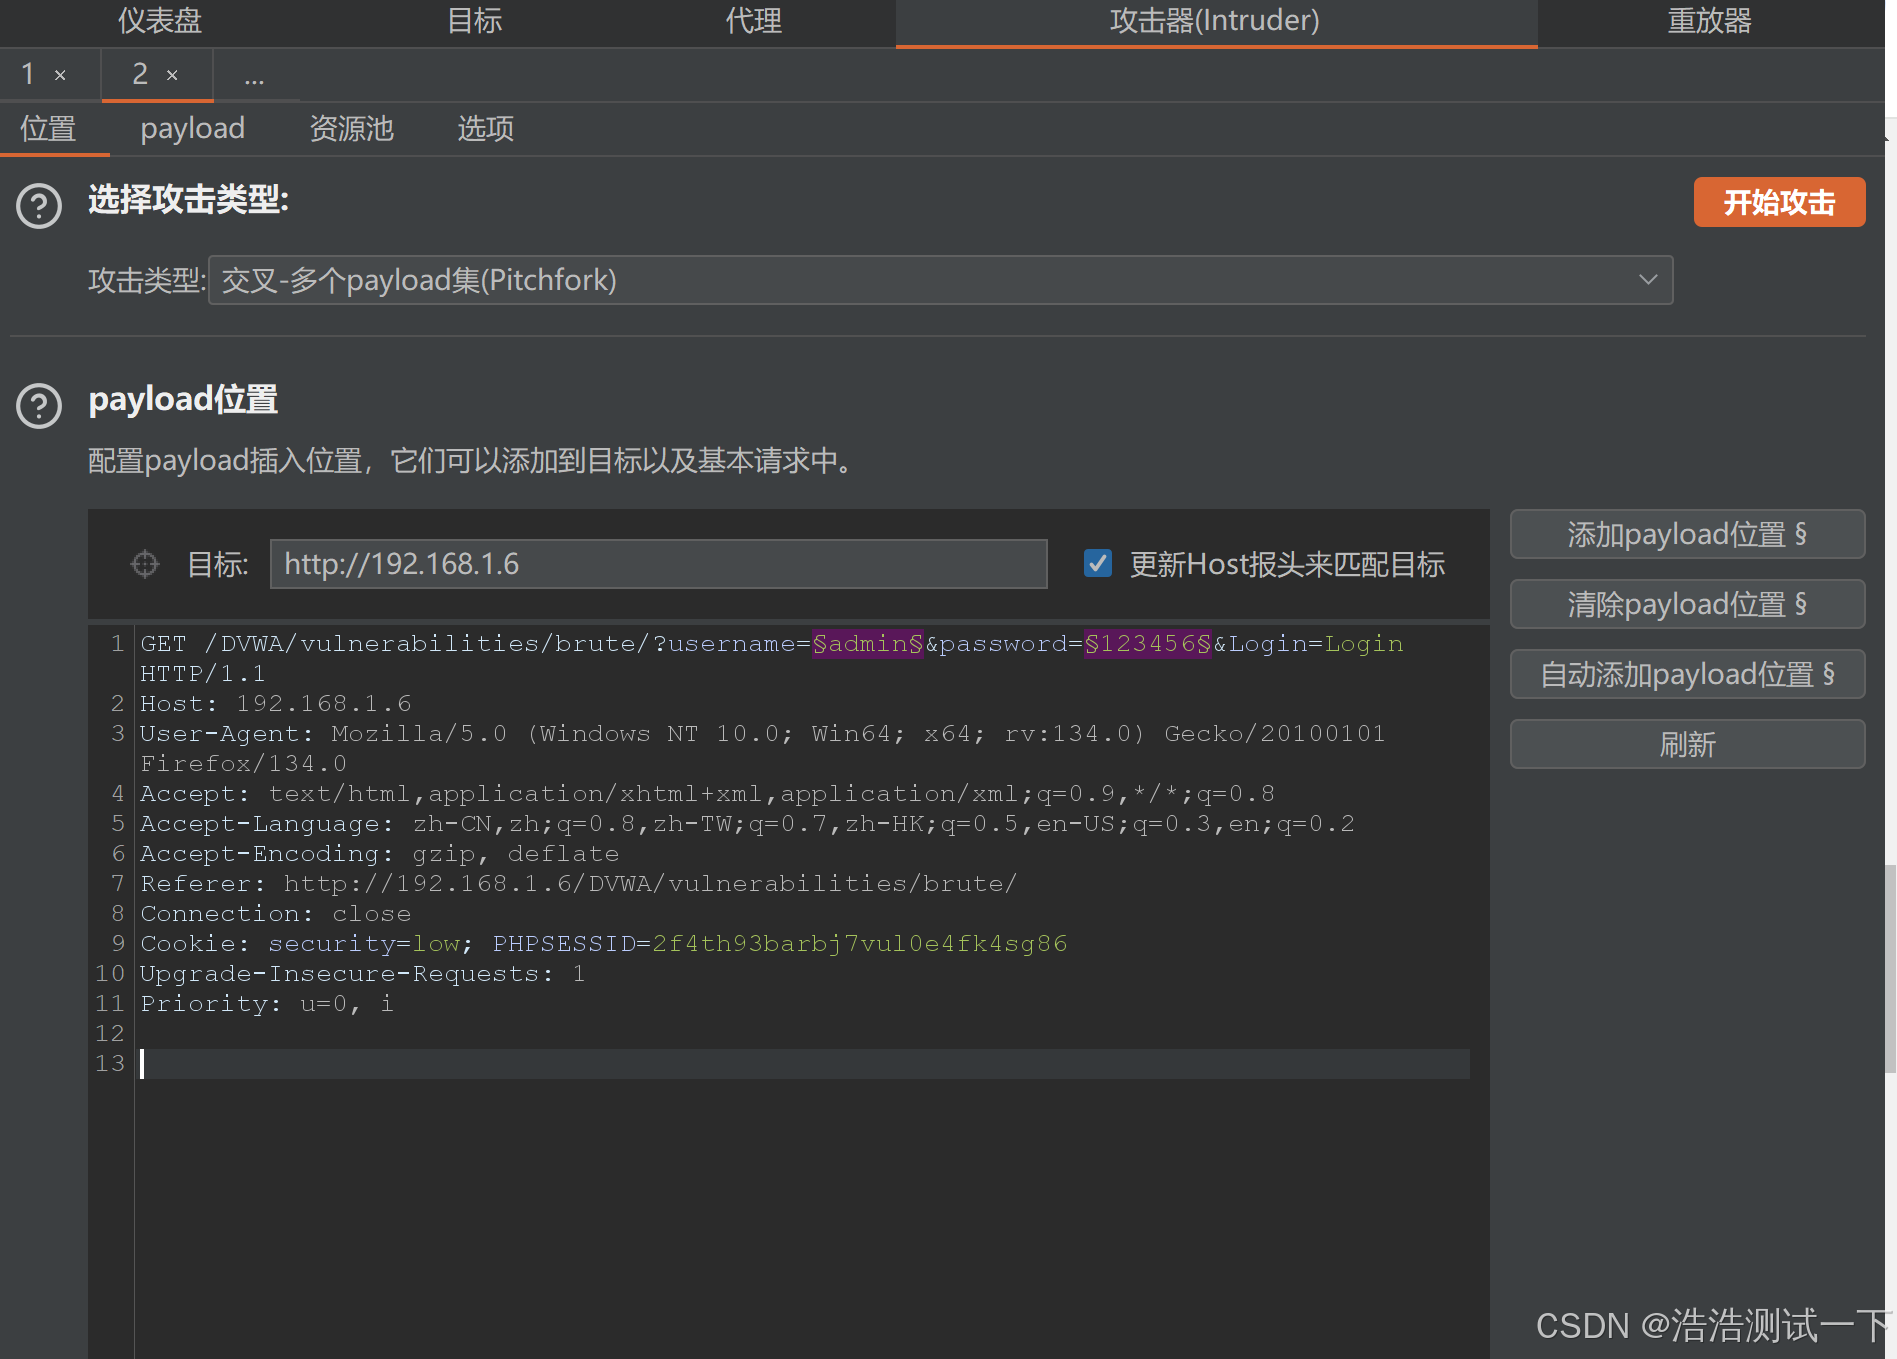1897x1359 pixels.
Task: Click the Upgrade-Insecure-Requests: 1 line
Action: click(362, 974)
